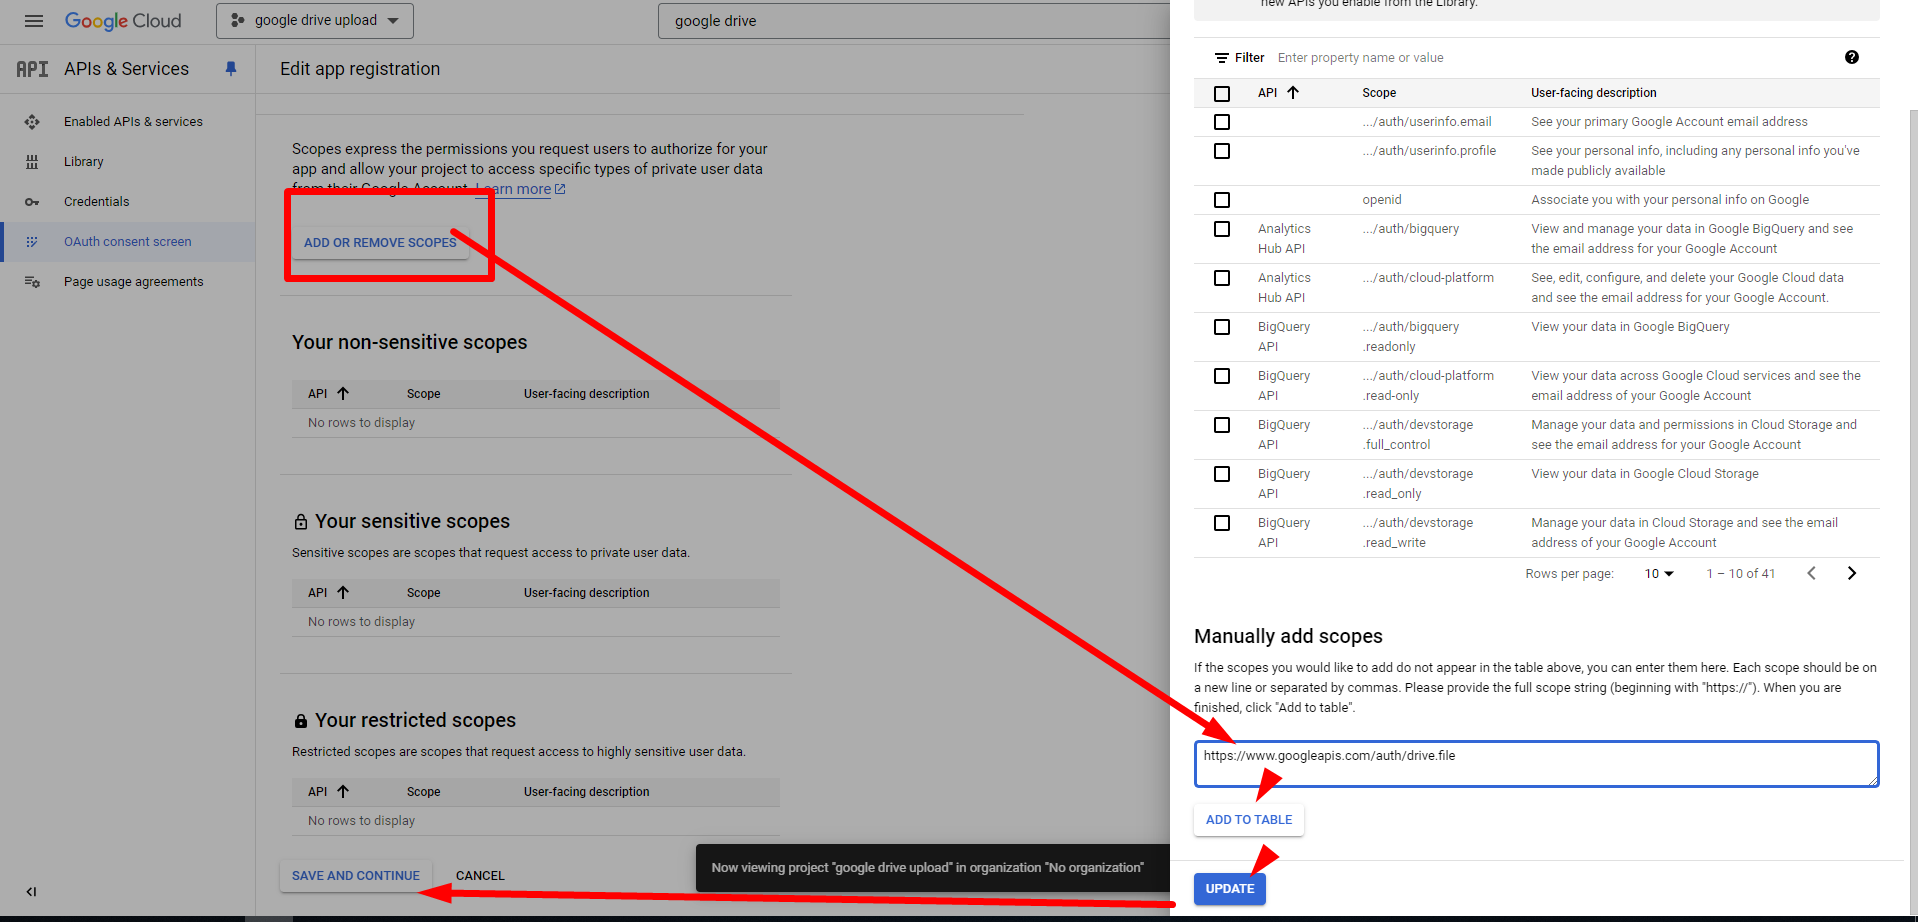Click the google drive search field
The image size is (1918, 922).
(914, 21)
